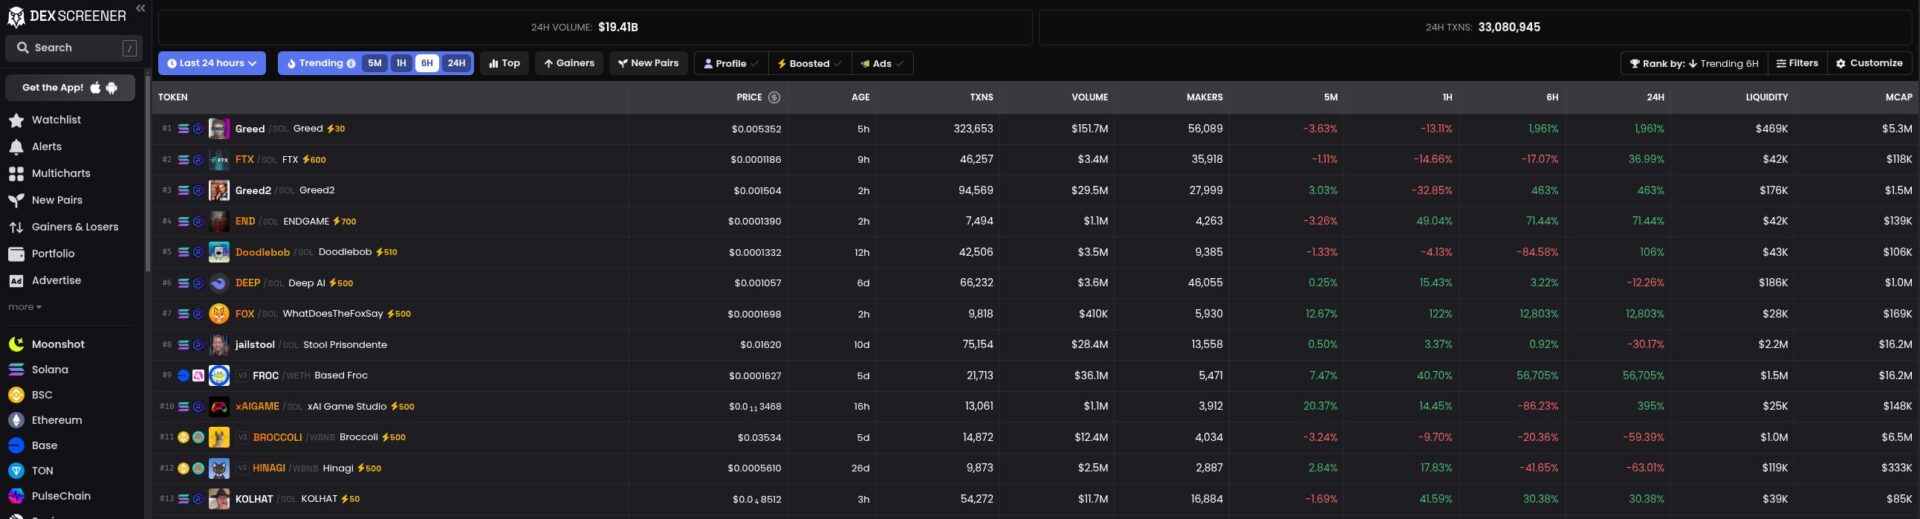Select the Base chain logo in sidebar
This screenshot has width=1920, height=519.
[16, 446]
